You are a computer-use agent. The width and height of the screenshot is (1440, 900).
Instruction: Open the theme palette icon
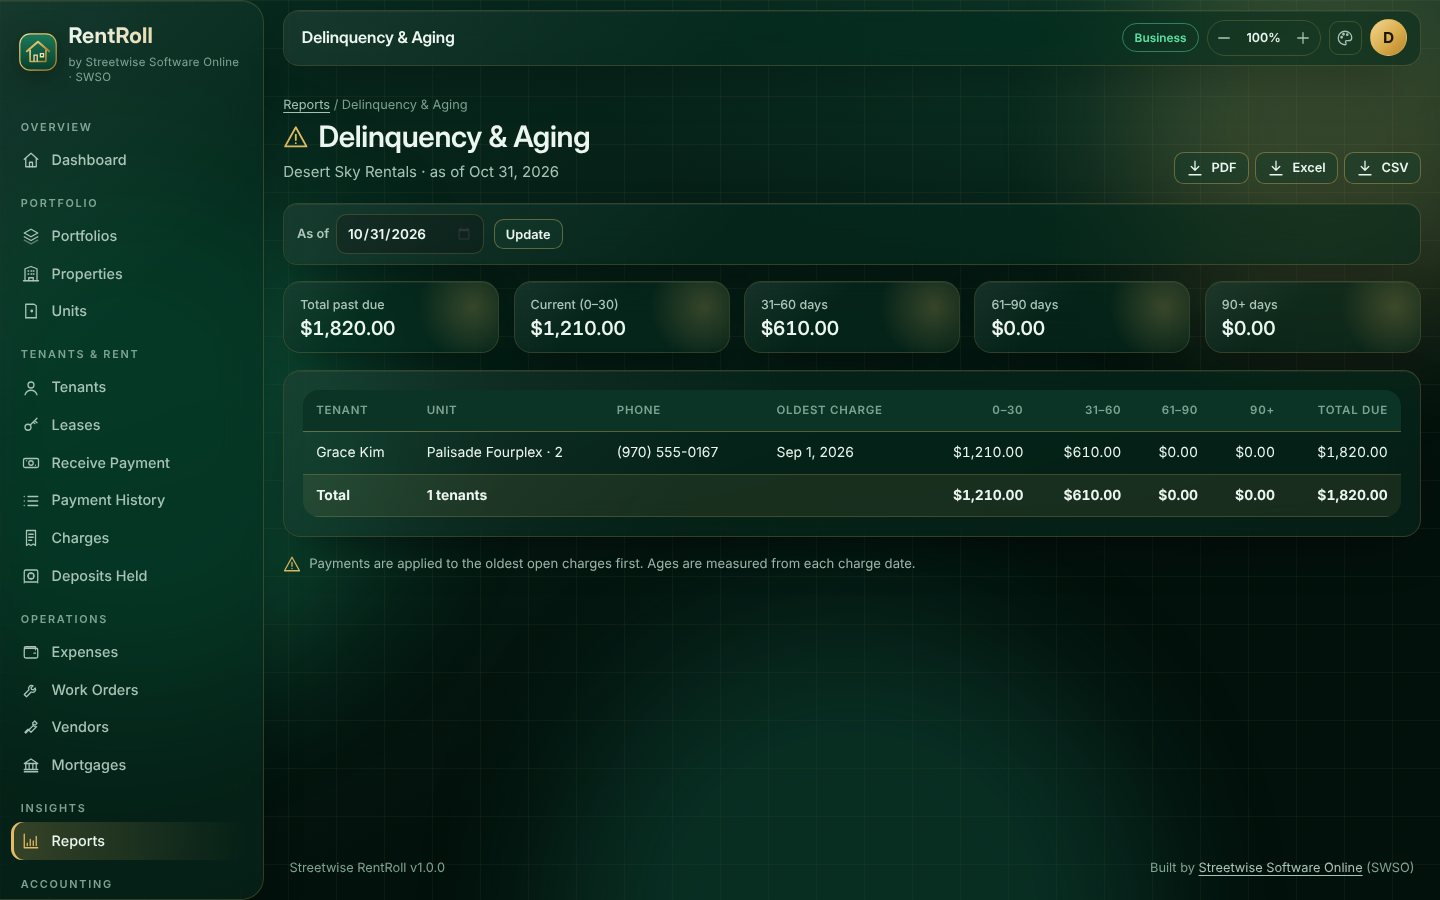tap(1345, 38)
